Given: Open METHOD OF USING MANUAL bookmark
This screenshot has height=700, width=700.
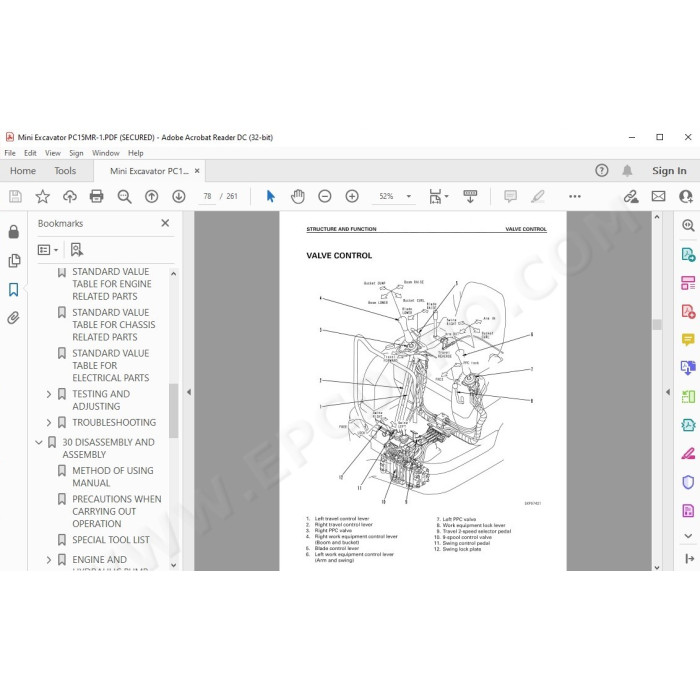Looking at the screenshot, I should coord(113,477).
